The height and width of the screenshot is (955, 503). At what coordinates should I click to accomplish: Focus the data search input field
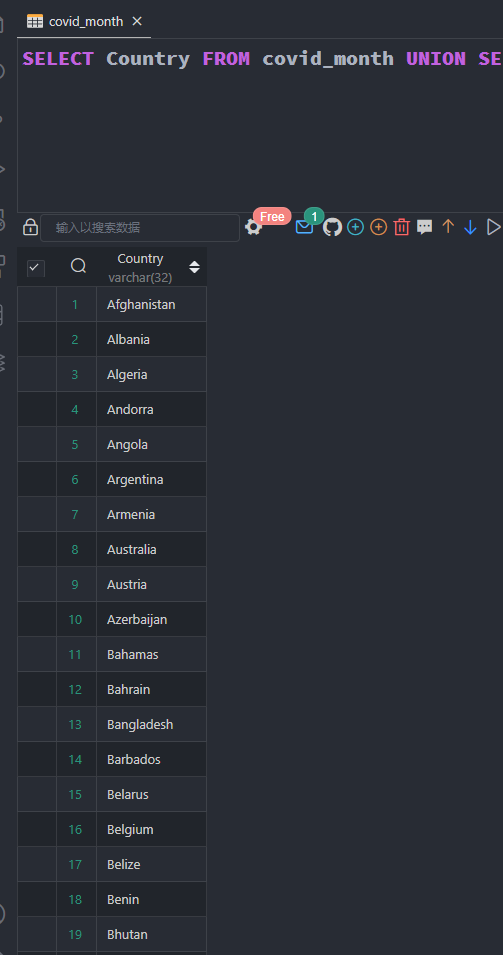[140, 228]
